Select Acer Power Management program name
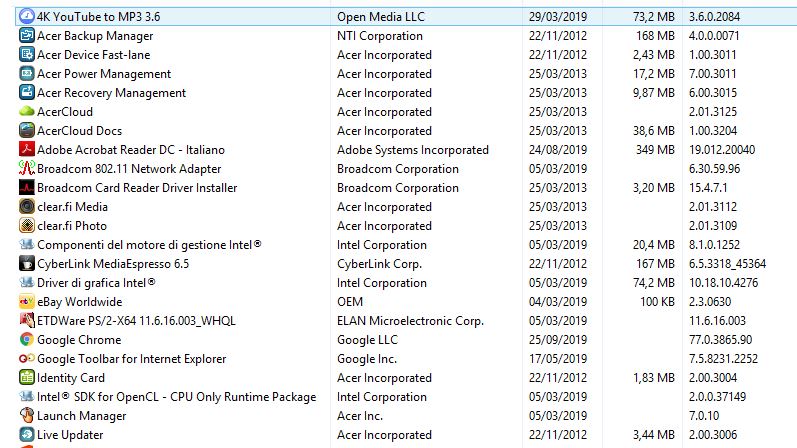The height and width of the screenshot is (448, 797). tap(104, 74)
